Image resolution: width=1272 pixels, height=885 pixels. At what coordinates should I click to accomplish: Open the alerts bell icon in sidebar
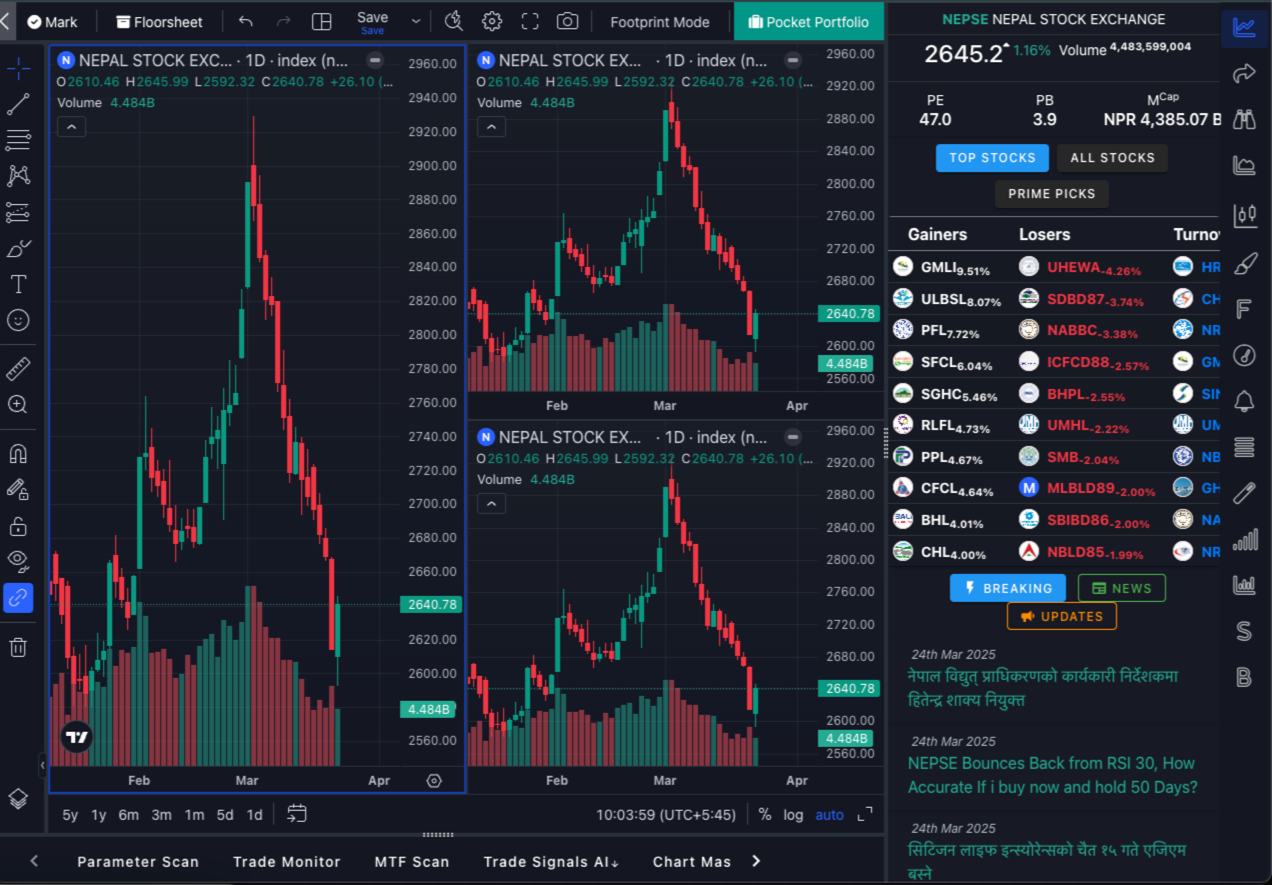coord(1244,401)
